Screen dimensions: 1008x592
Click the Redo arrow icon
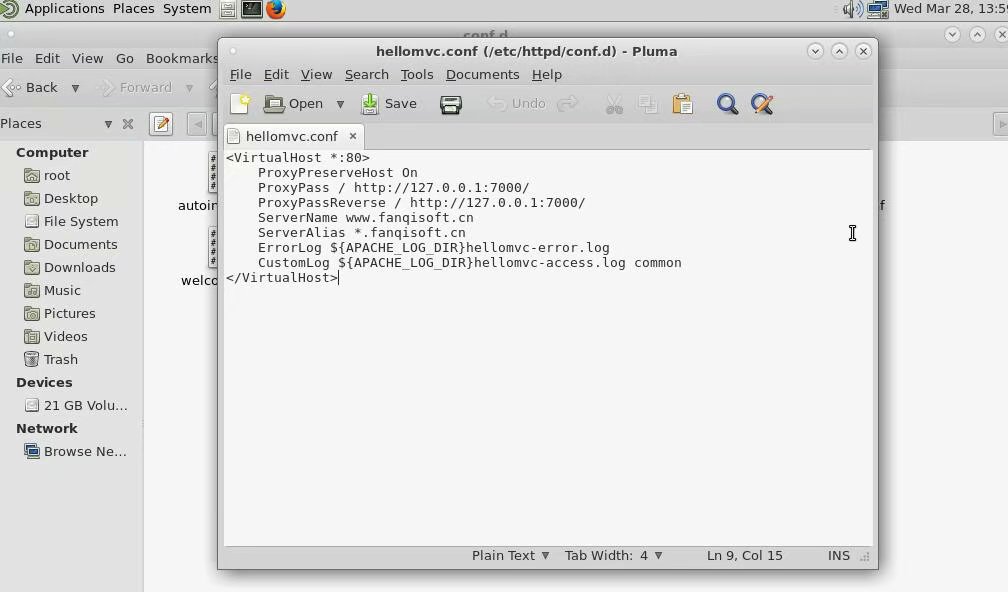[568, 103]
